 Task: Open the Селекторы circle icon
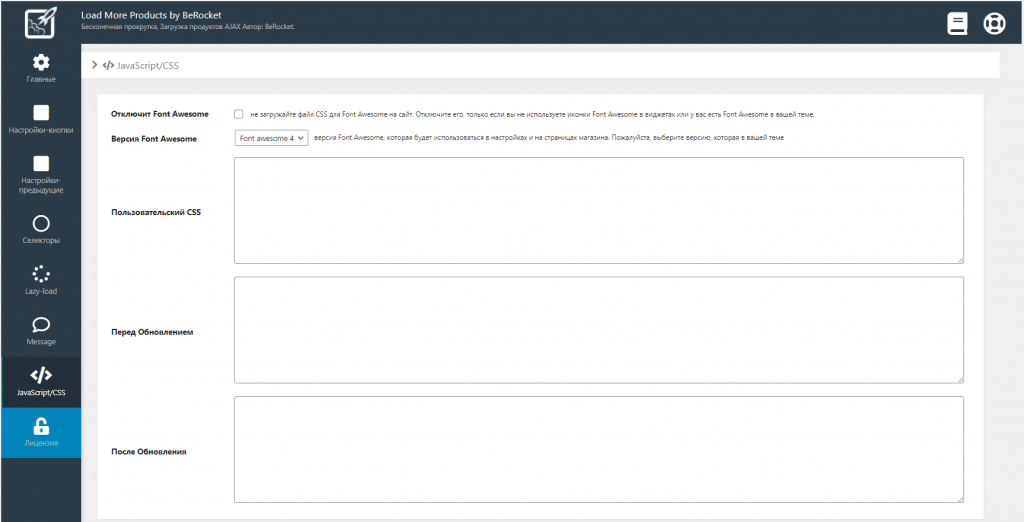click(41, 223)
